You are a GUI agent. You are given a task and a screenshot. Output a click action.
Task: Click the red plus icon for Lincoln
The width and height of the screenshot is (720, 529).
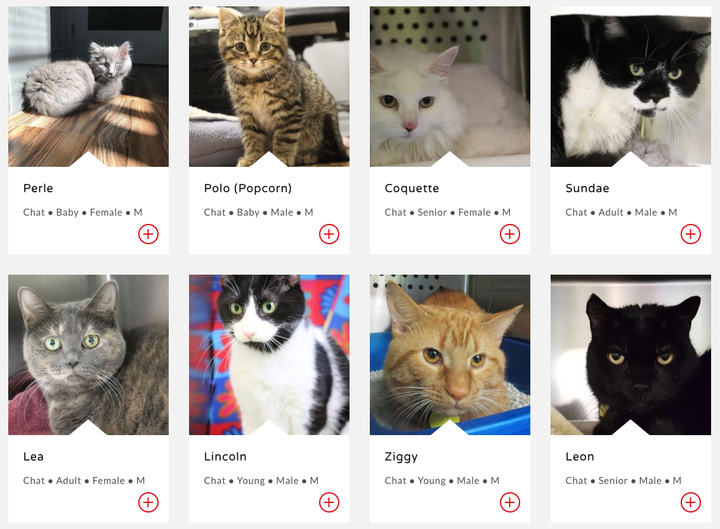pyautogui.click(x=329, y=502)
